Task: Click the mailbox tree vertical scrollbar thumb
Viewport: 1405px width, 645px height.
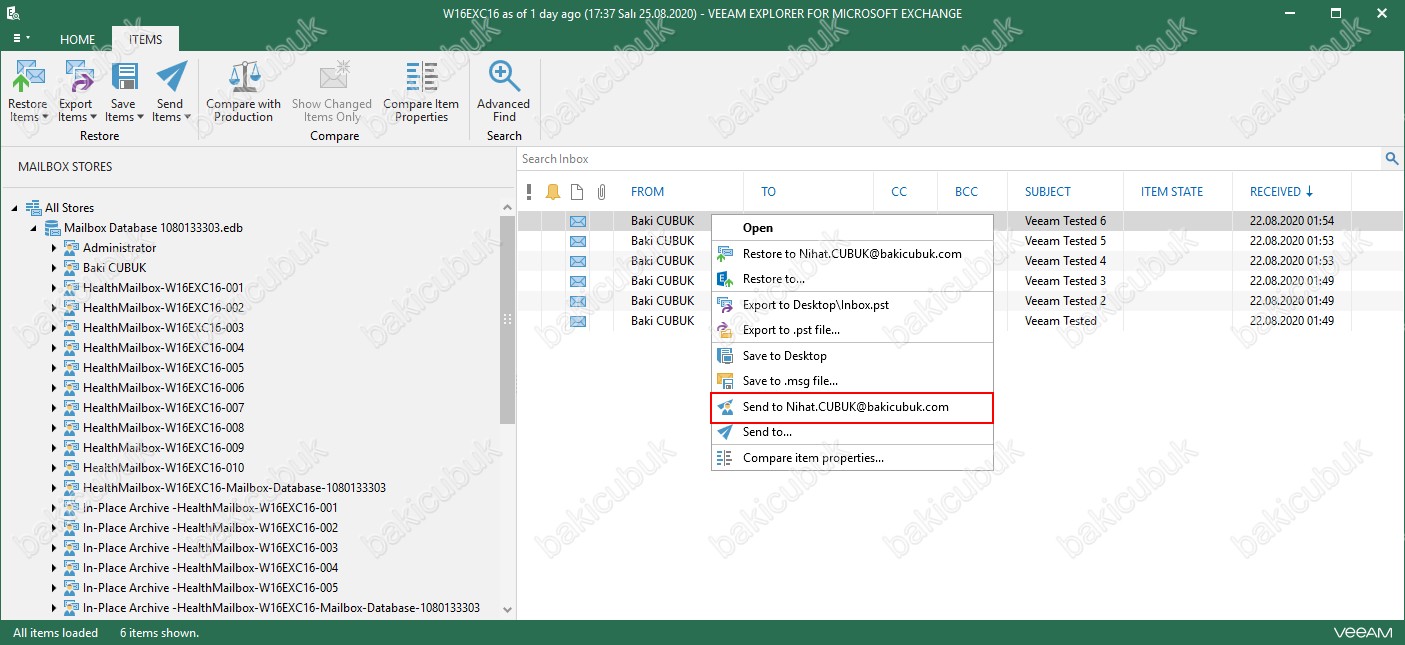Action: click(x=507, y=320)
